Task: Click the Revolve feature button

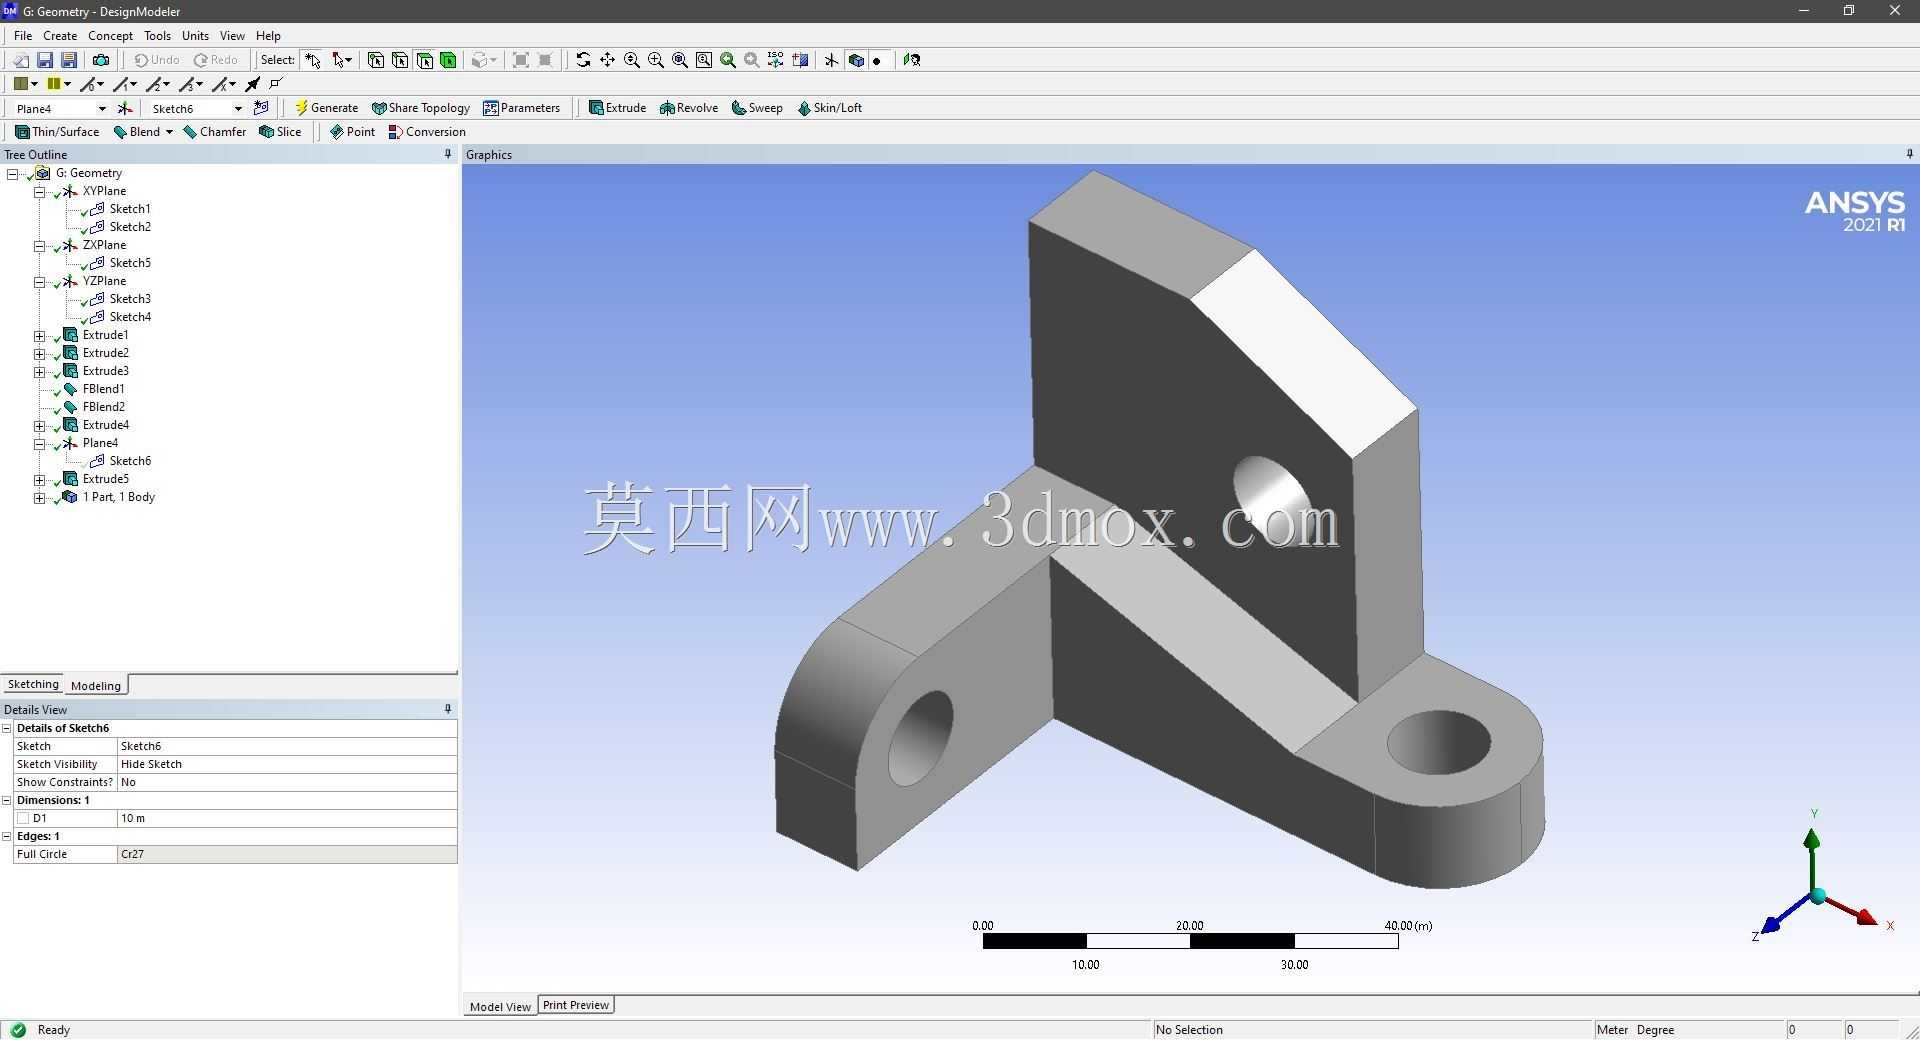Action: click(689, 108)
